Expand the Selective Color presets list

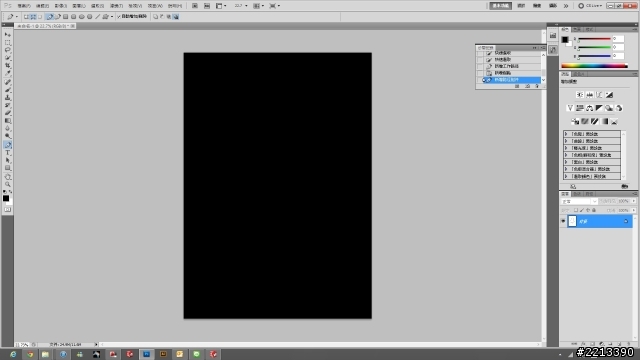(566, 176)
